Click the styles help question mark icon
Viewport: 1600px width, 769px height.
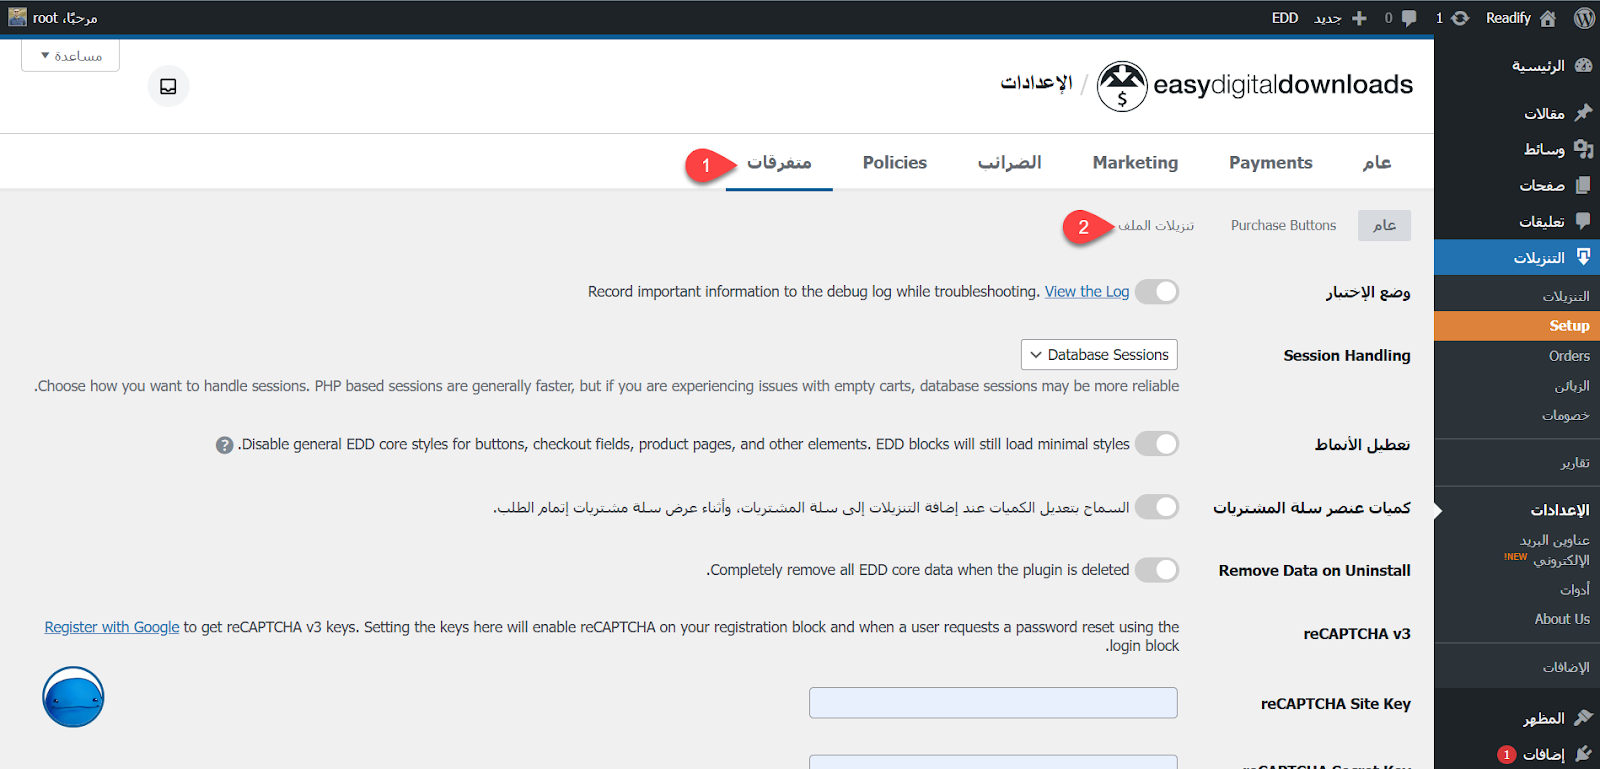[225, 445]
